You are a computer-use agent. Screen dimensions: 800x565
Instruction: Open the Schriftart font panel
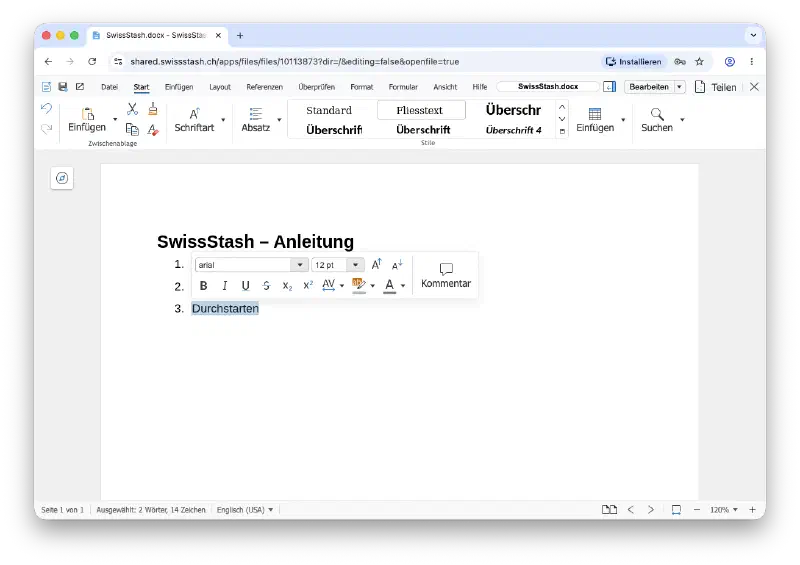(x=194, y=120)
